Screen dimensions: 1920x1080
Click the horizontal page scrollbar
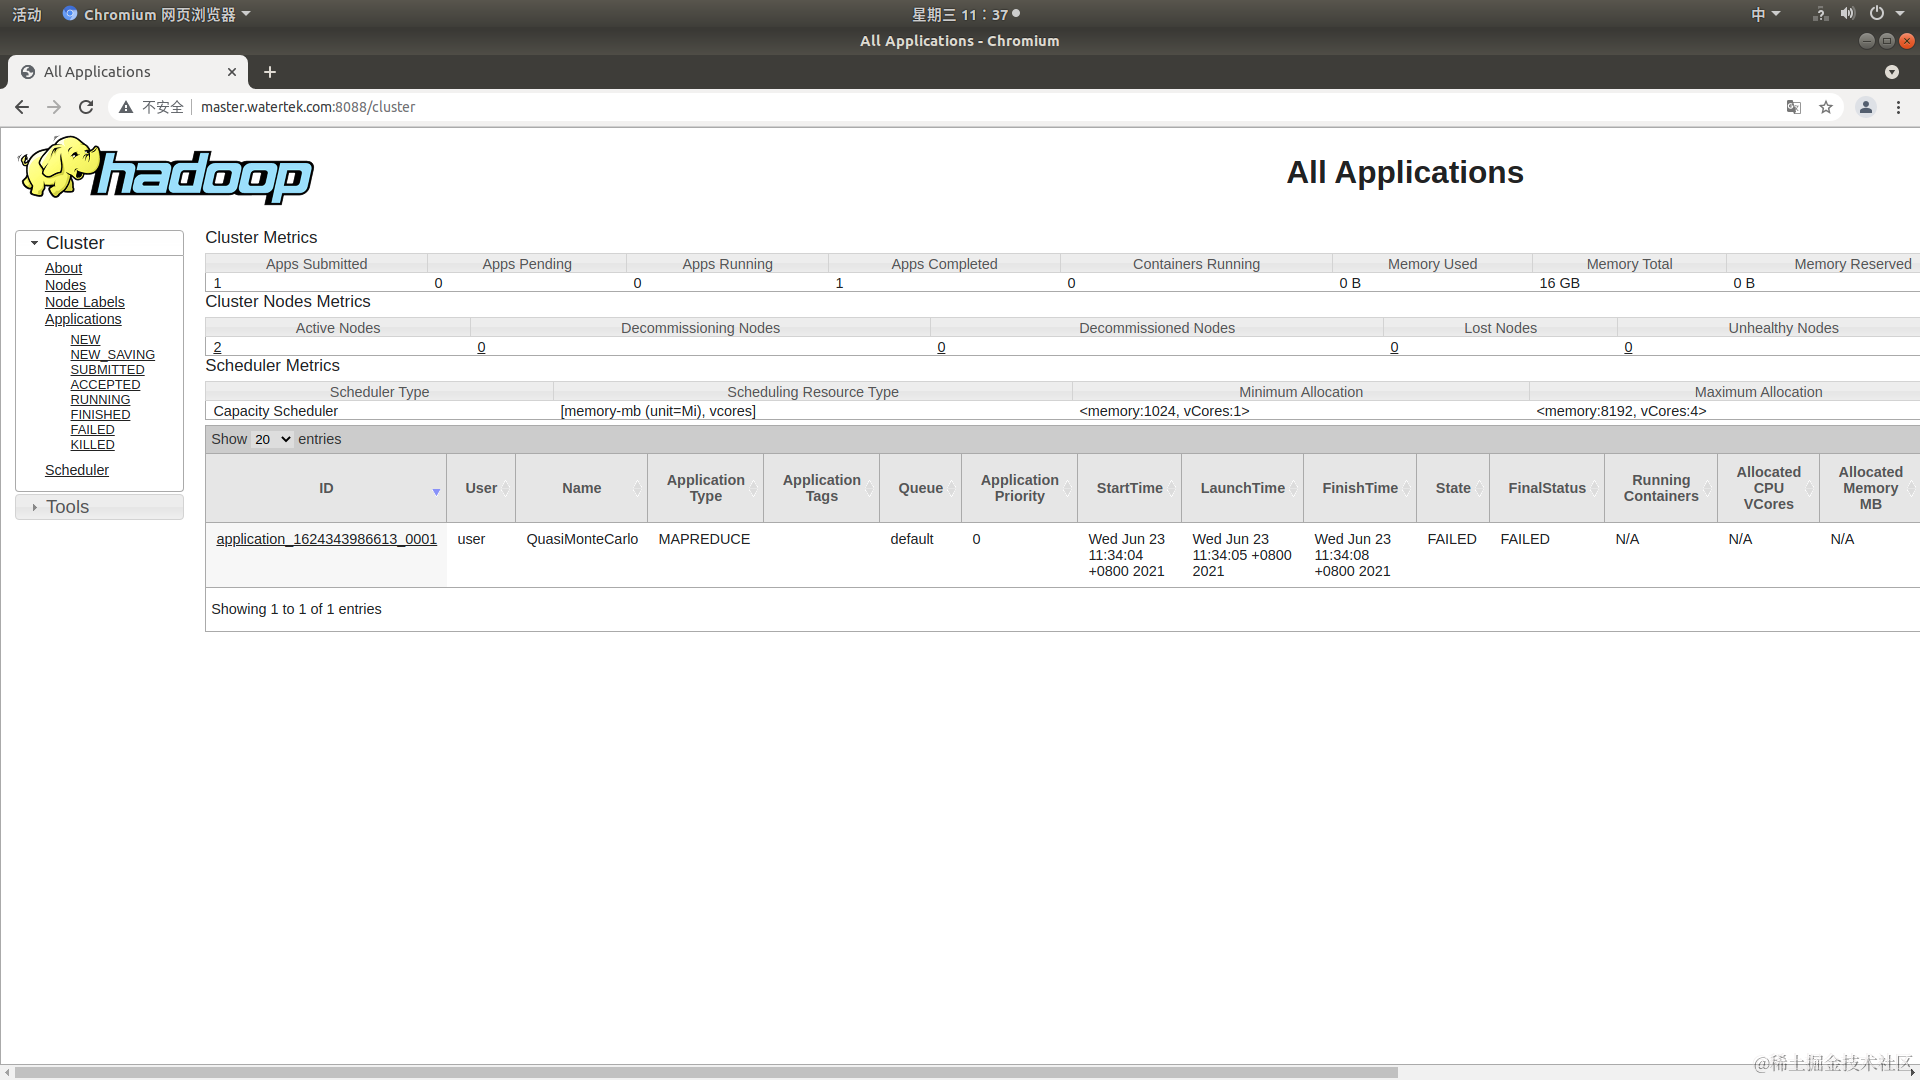click(706, 1072)
